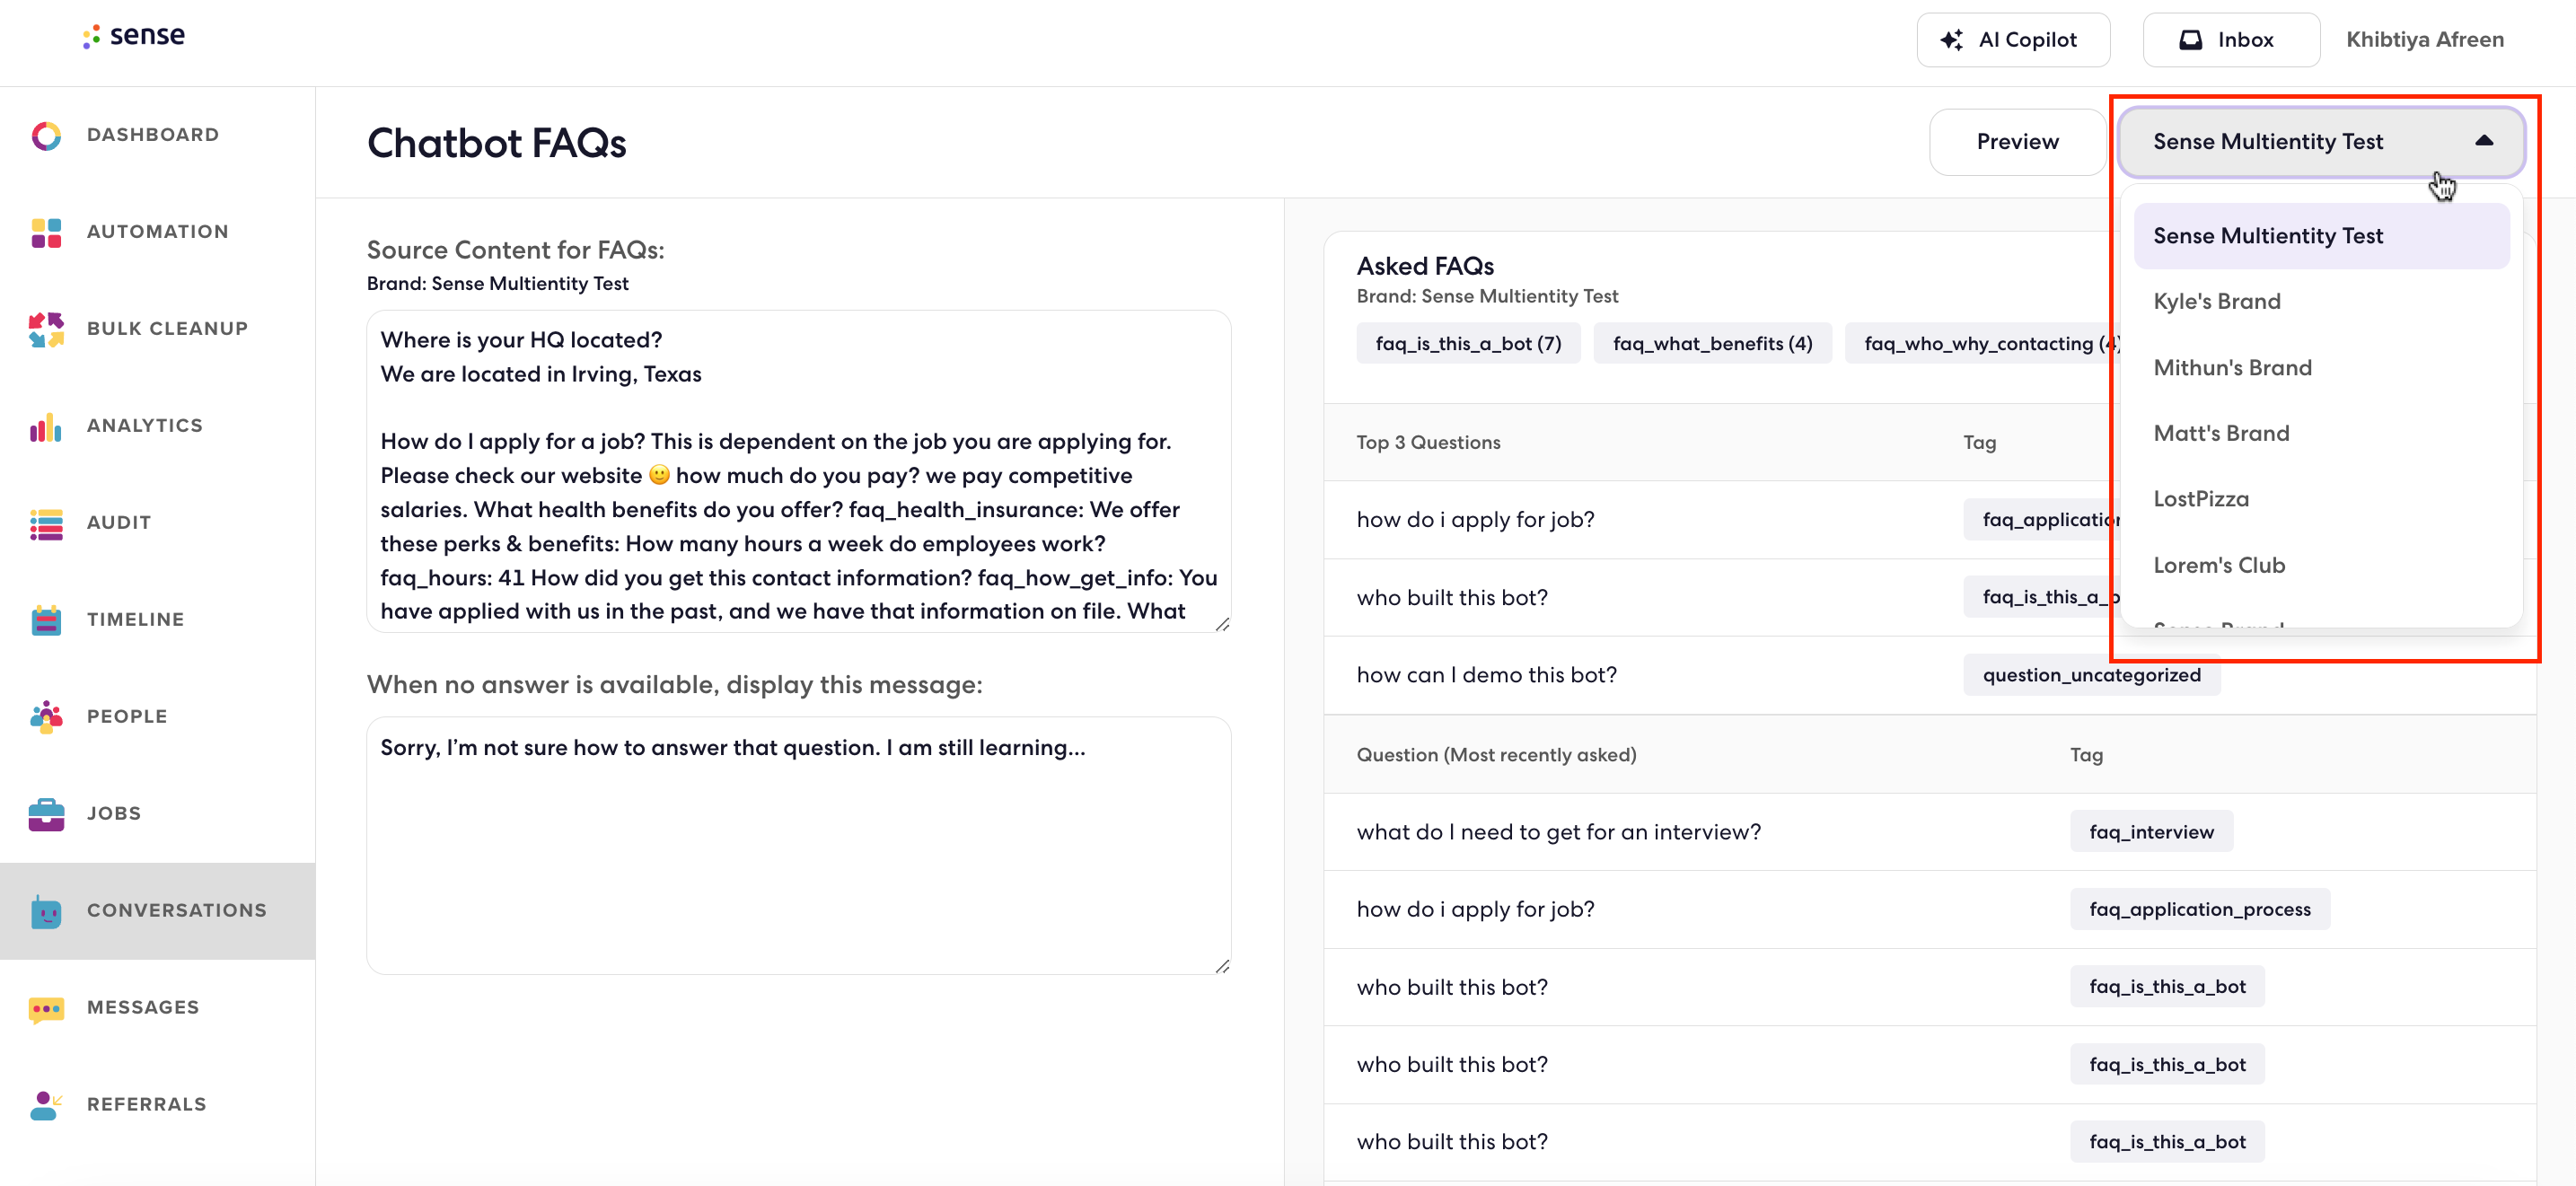Click the faq_application_process tag in recent list

point(2199,909)
